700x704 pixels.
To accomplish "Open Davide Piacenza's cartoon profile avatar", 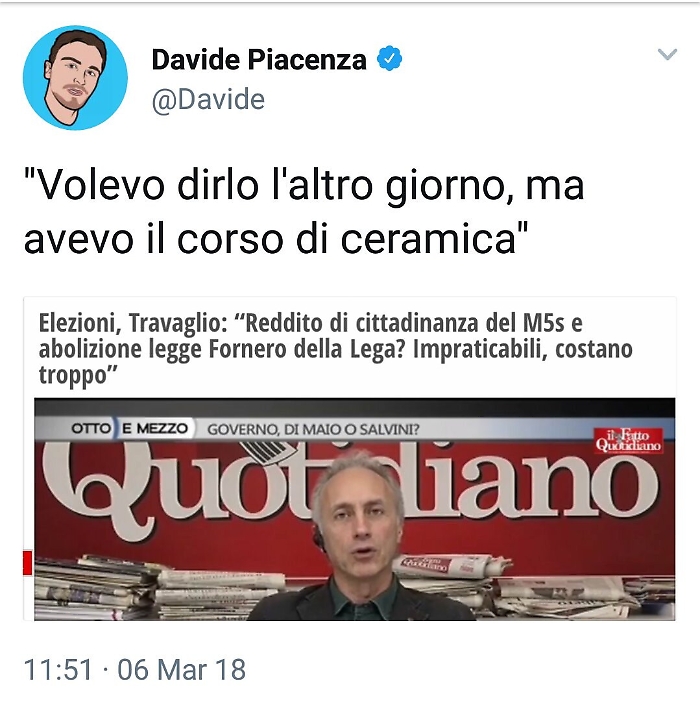I will point(75,77).
